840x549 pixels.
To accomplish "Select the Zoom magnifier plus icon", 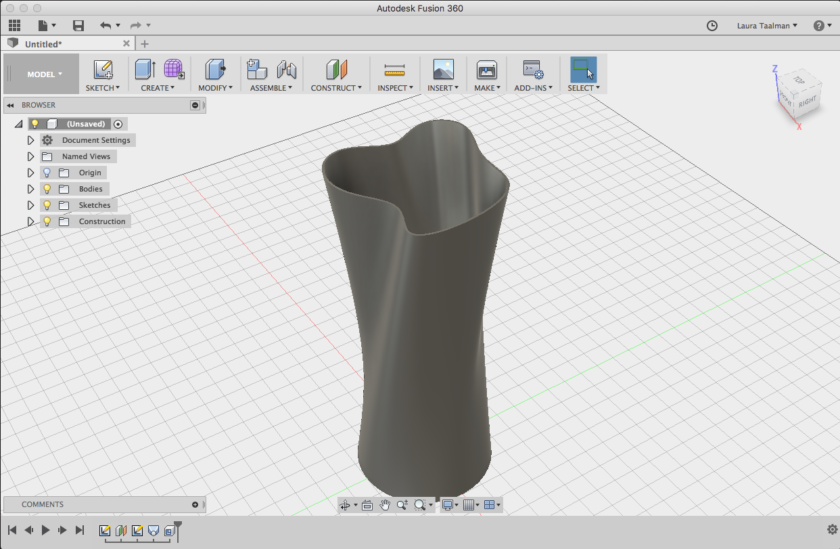I will click(402, 505).
